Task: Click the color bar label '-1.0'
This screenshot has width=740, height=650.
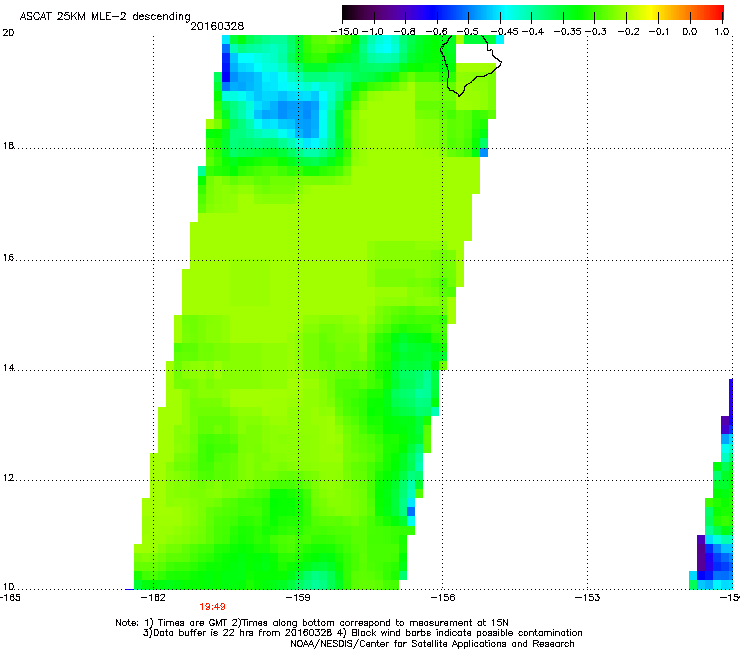Action: [373, 32]
